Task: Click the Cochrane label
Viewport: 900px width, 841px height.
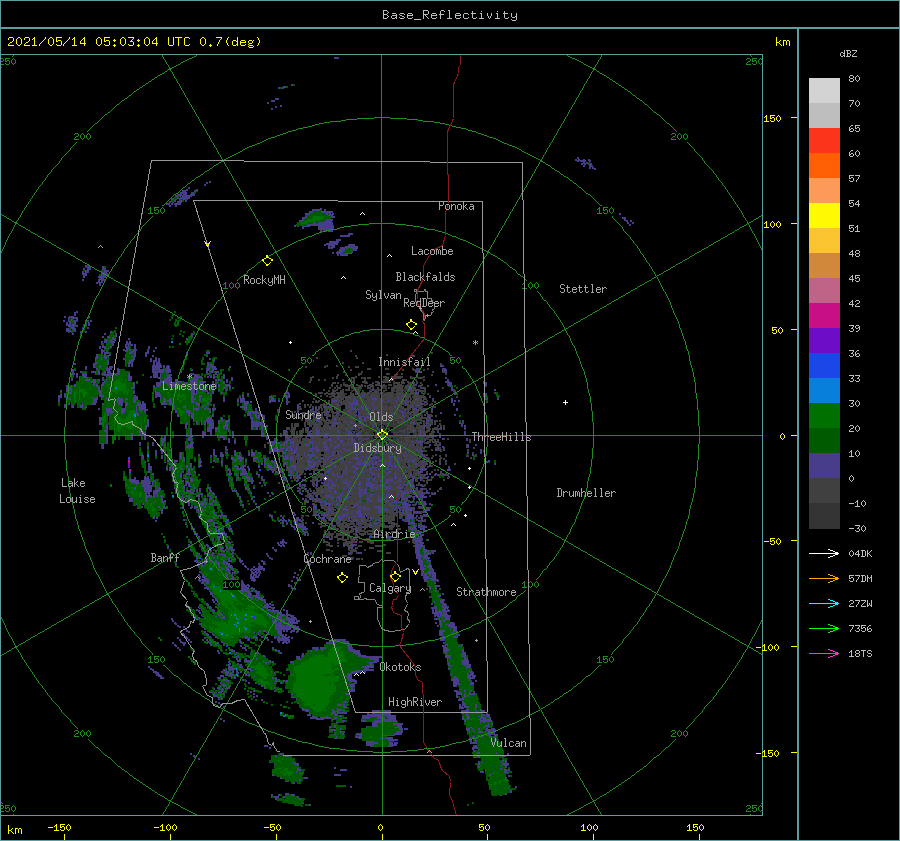Action: click(327, 559)
